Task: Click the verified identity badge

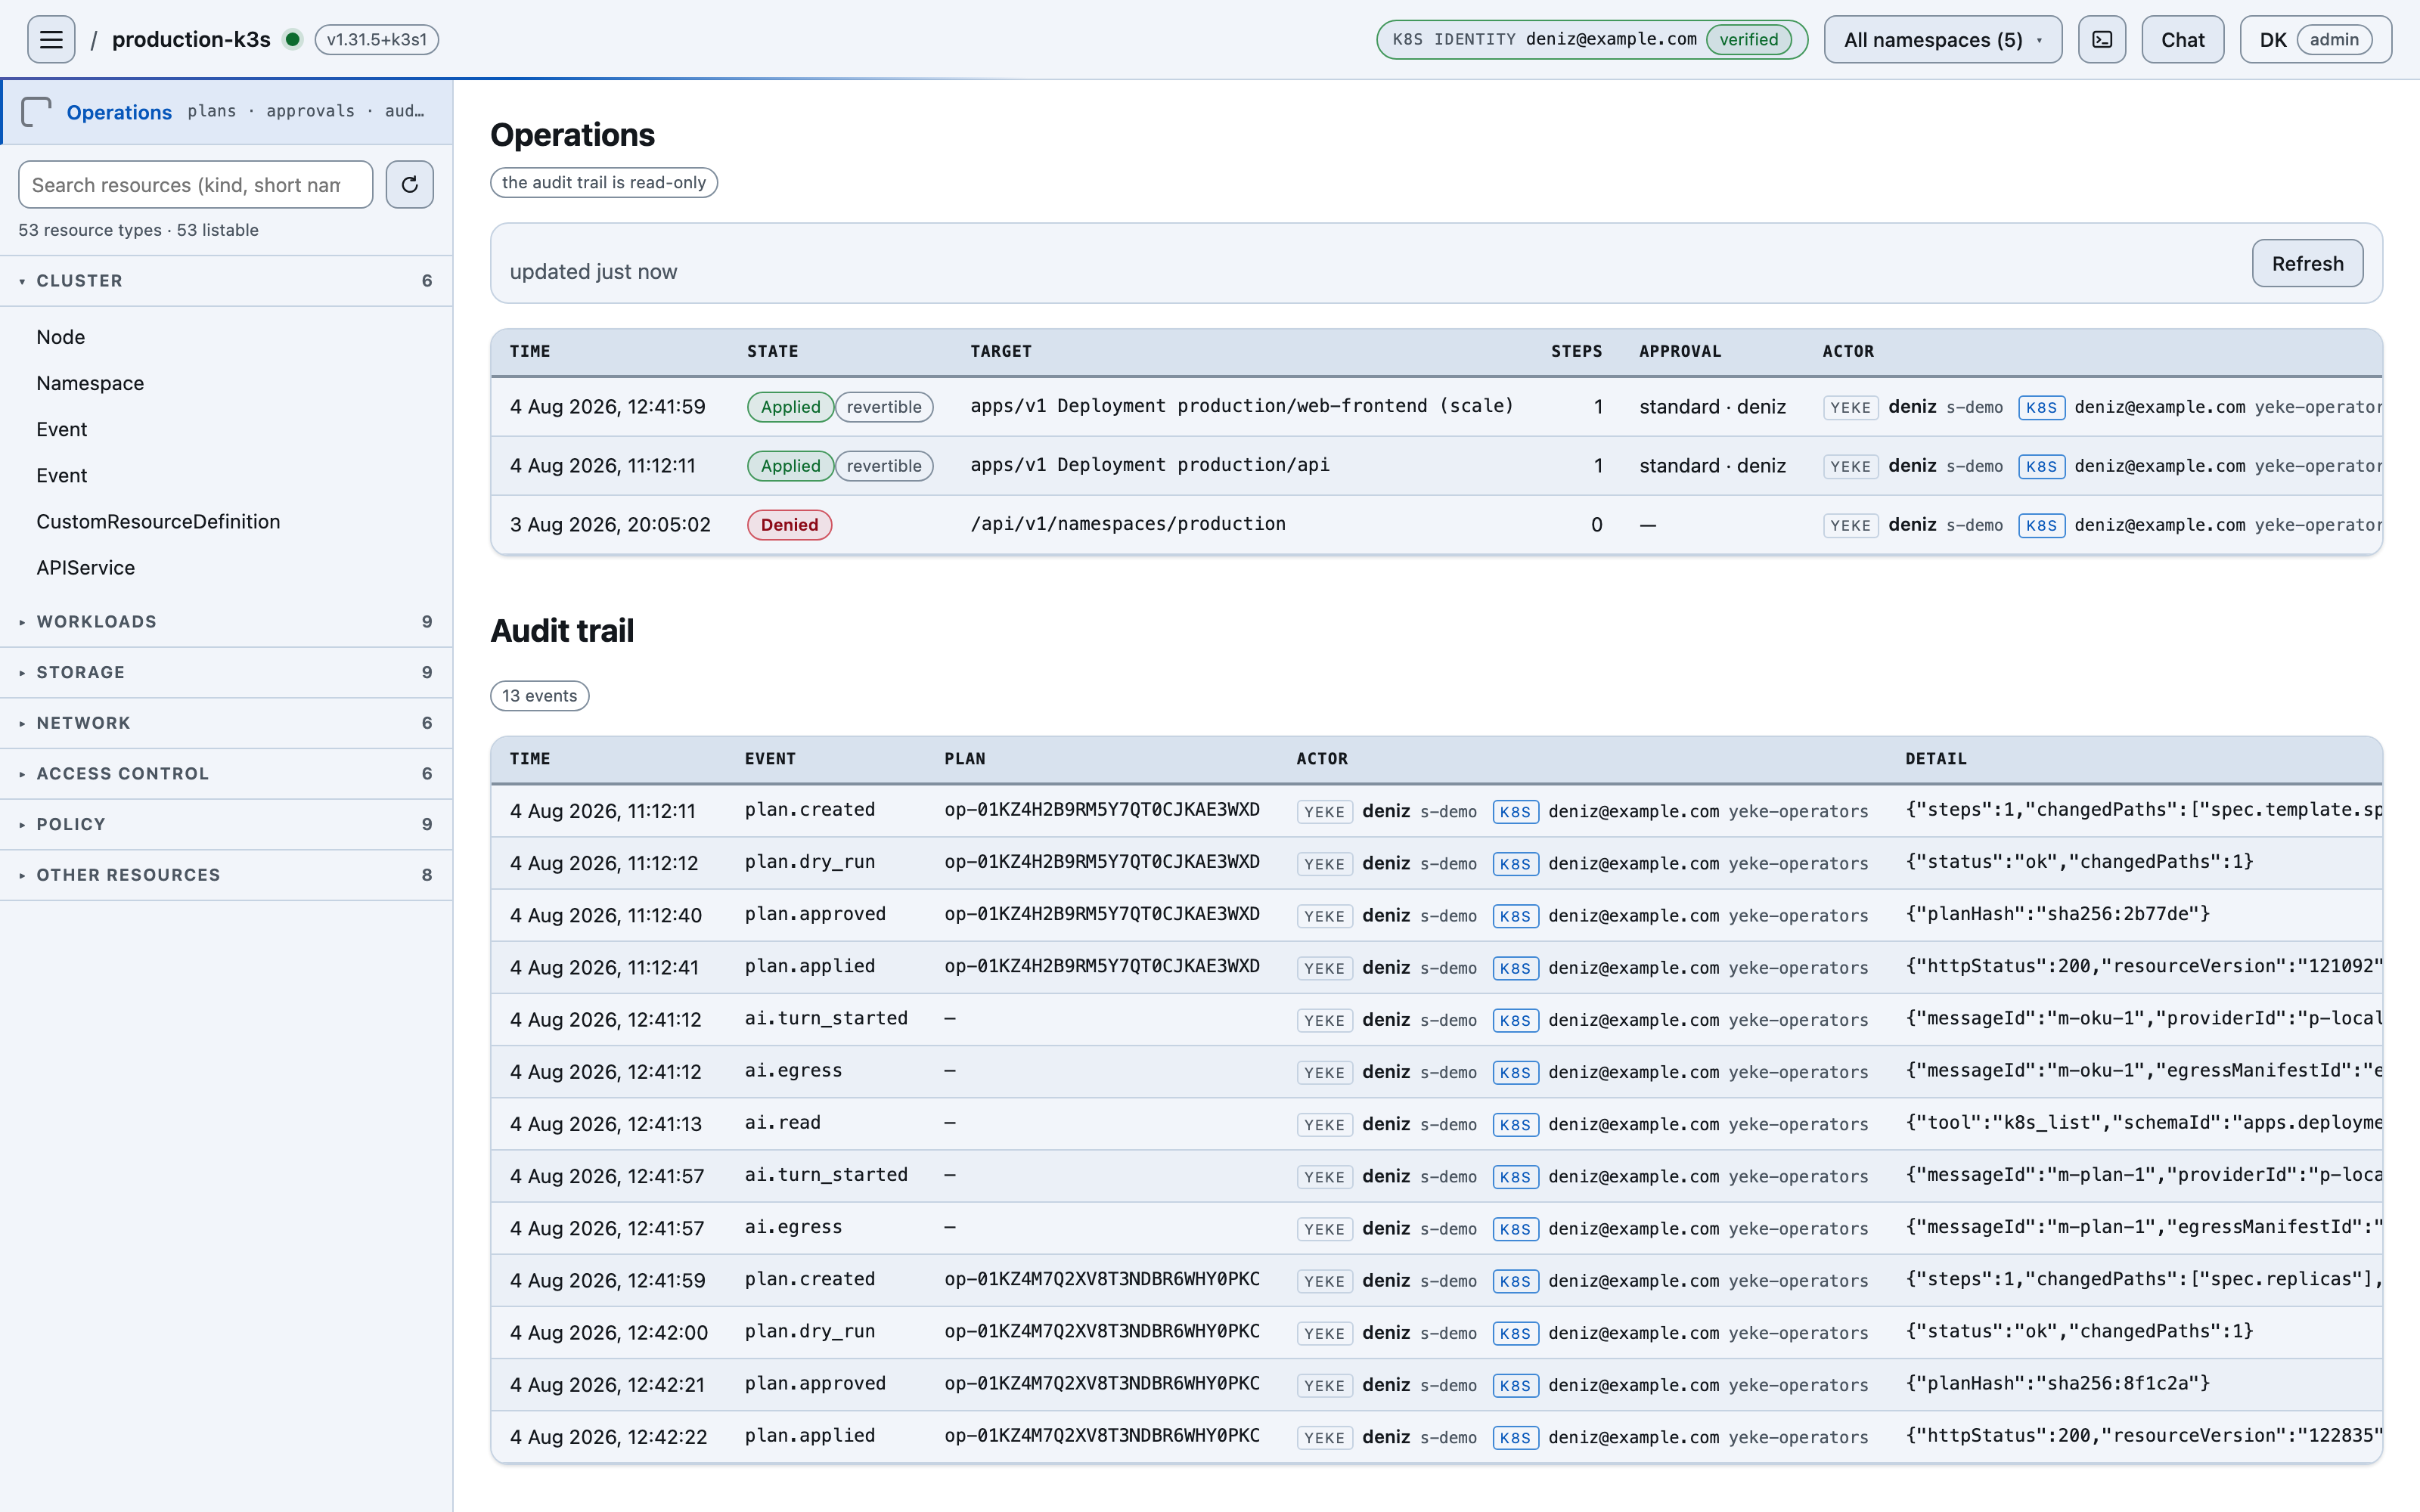Action: click(x=1749, y=40)
